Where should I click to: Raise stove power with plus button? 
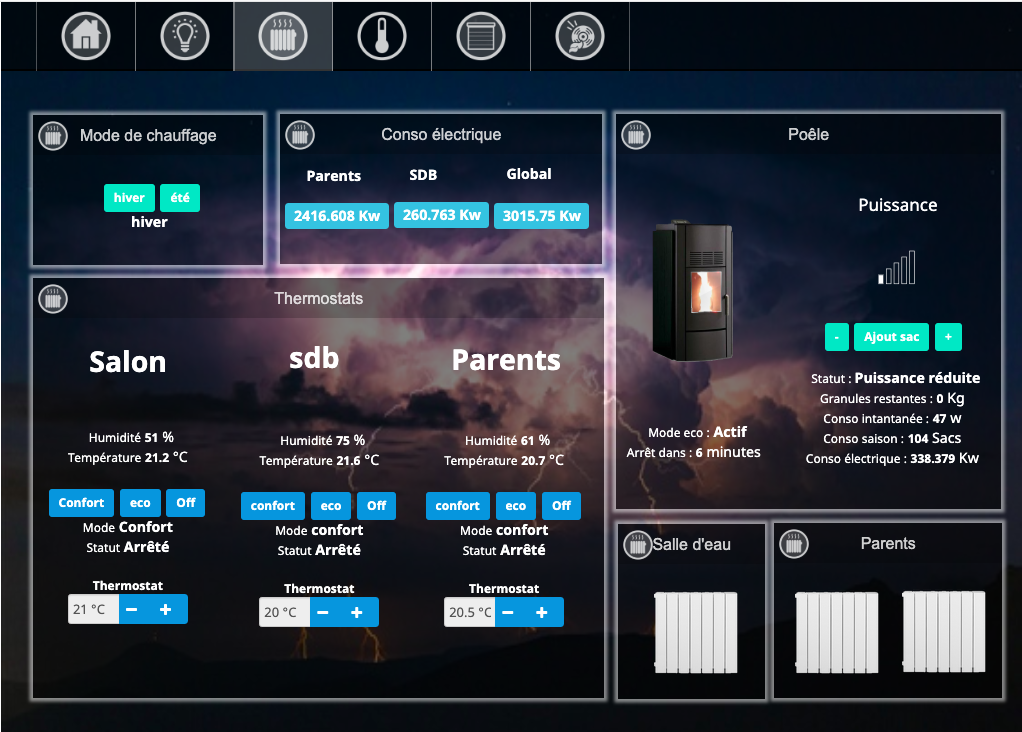tap(948, 337)
